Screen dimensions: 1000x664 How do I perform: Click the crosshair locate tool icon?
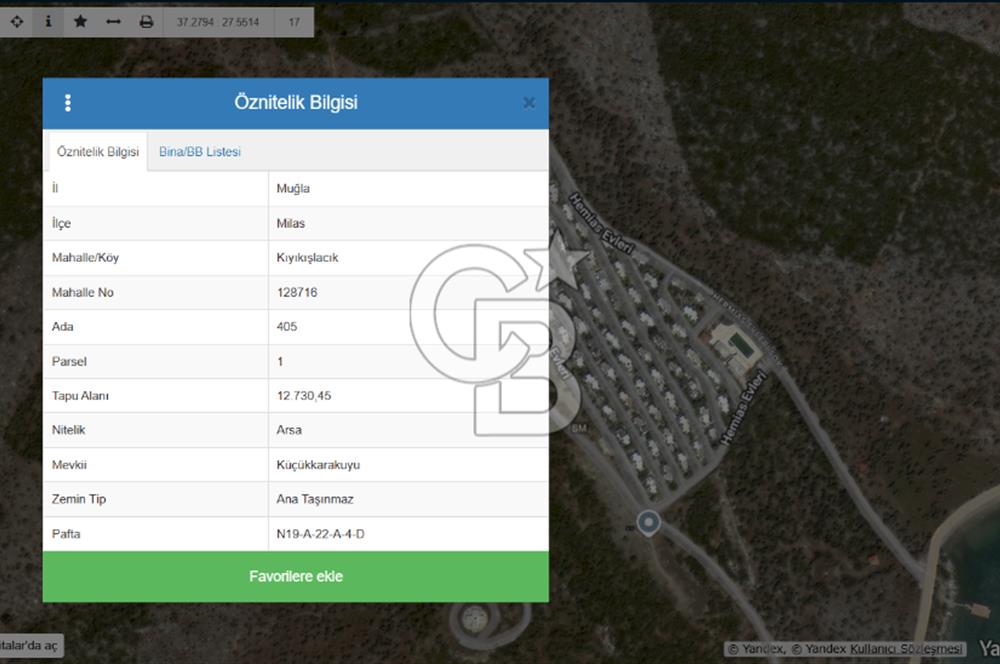coord(17,21)
